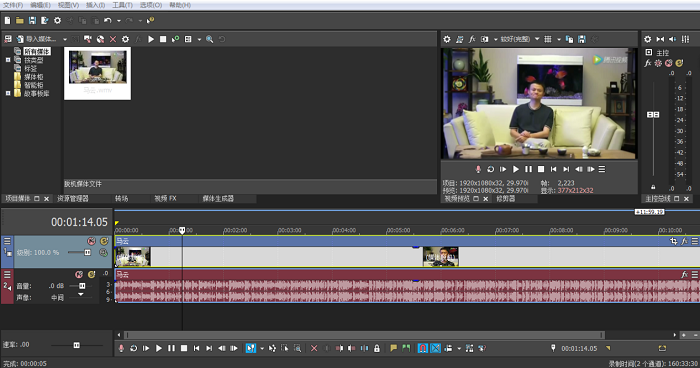This screenshot has width=700, height=368.
Task: Open the 选项(O) menu
Action: [x=151, y=5]
